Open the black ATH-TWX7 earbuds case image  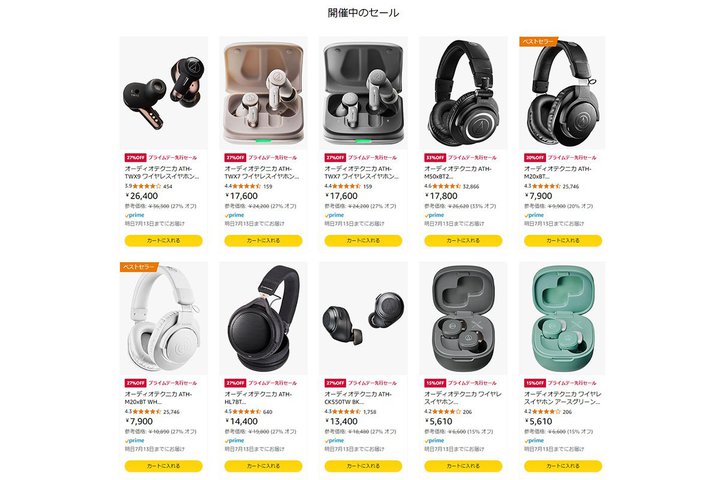[363, 93]
